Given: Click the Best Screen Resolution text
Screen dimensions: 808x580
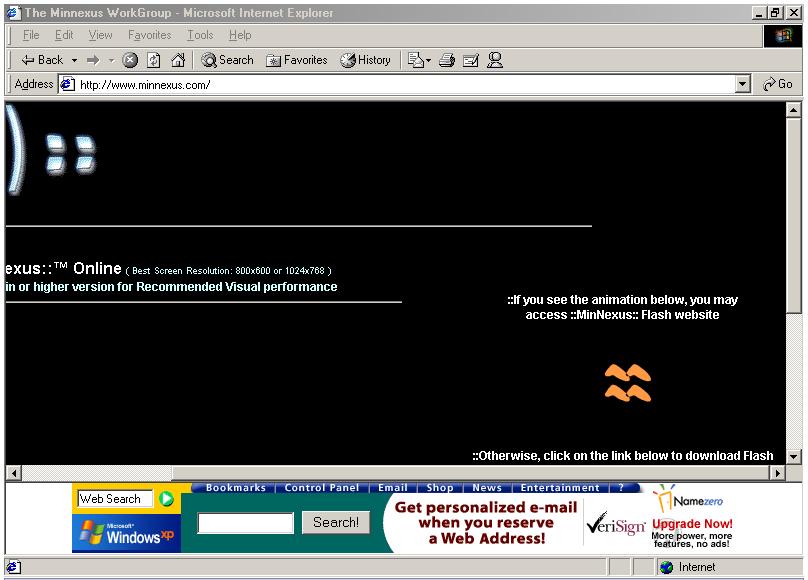Looking at the screenshot, I should 228,271.
